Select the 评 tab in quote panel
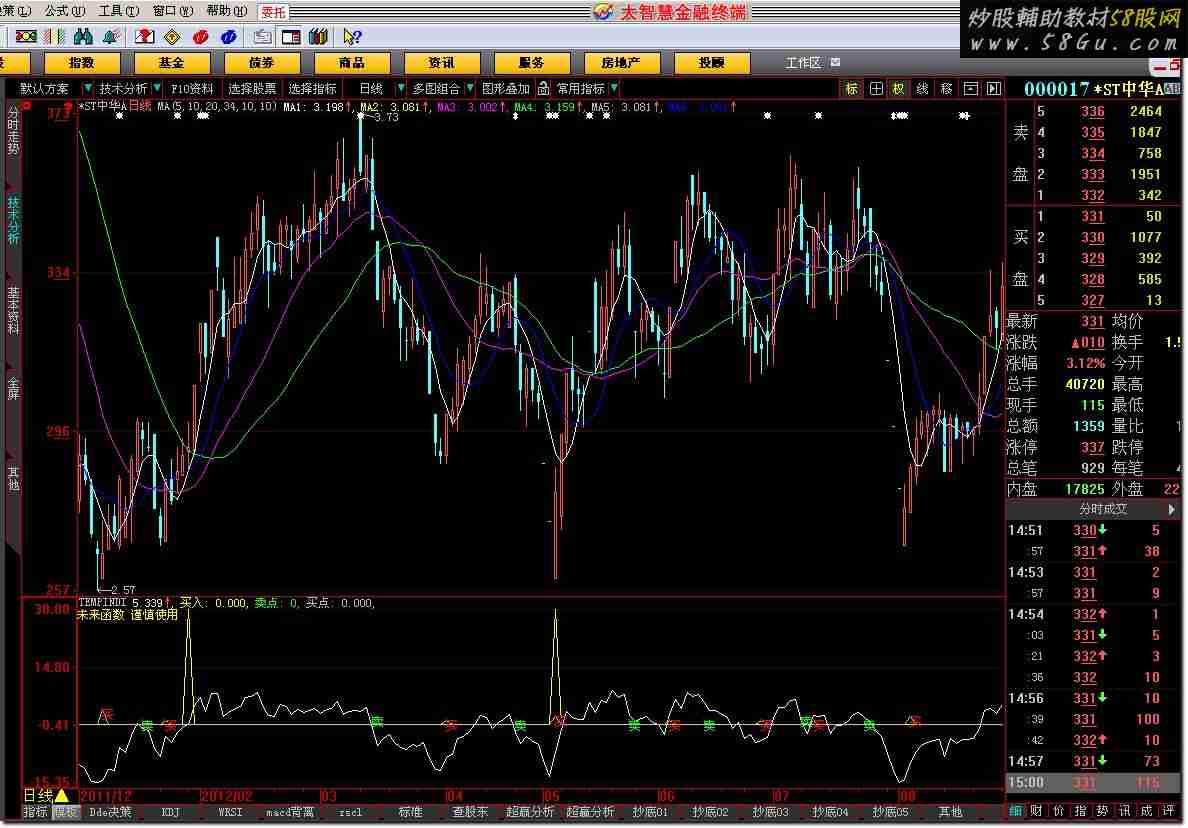The height and width of the screenshot is (828, 1188). (x=1168, y=811)
